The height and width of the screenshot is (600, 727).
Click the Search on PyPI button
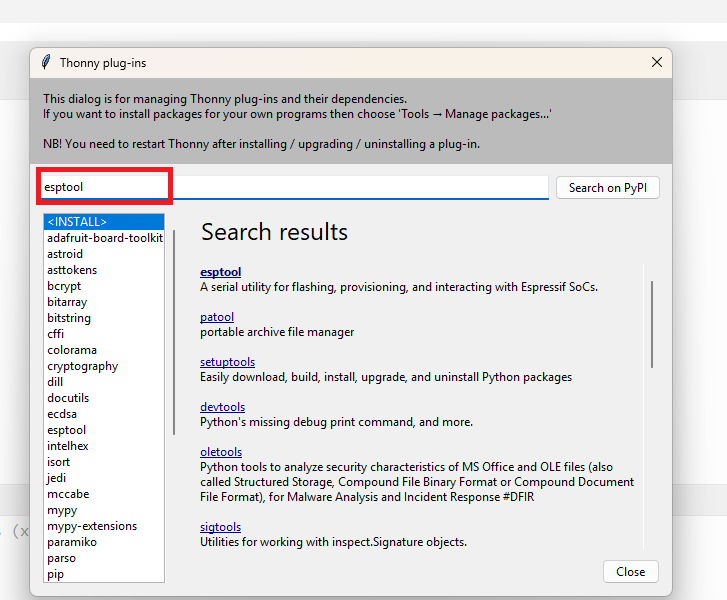[x=607, y=188]
